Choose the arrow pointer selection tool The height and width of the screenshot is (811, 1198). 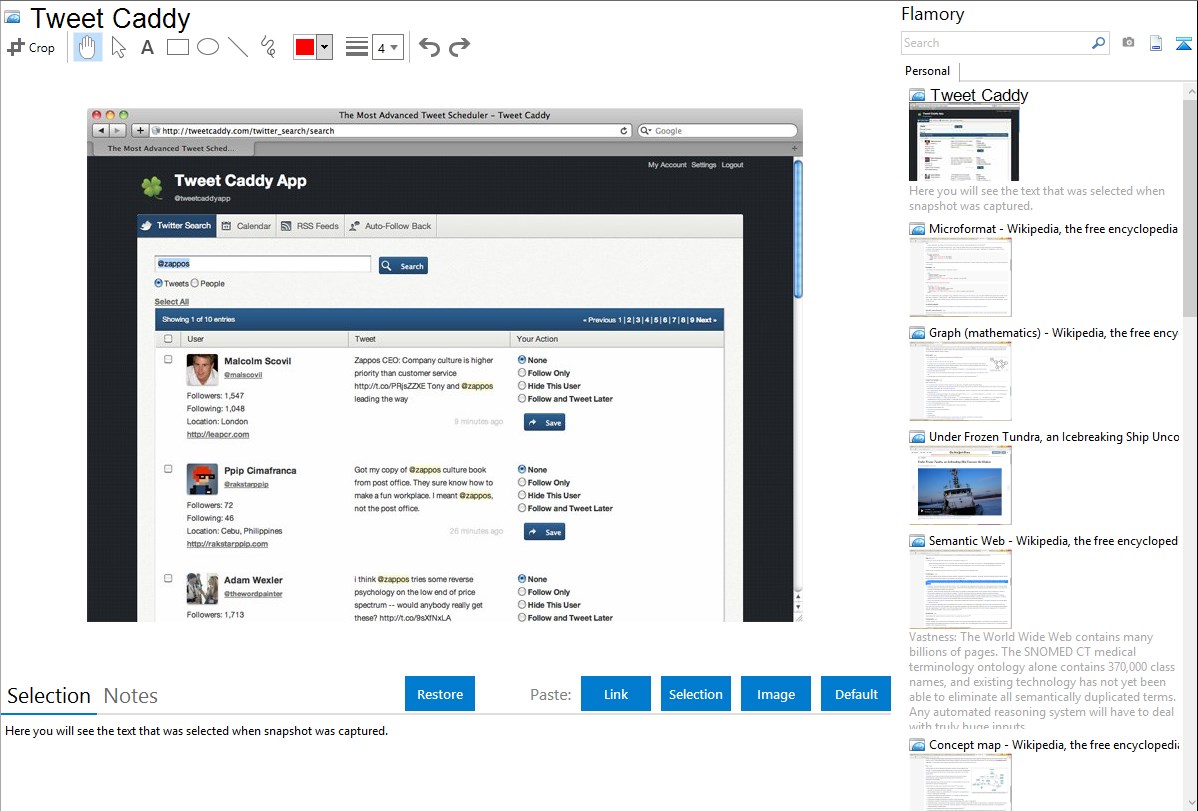pos(118,47)
